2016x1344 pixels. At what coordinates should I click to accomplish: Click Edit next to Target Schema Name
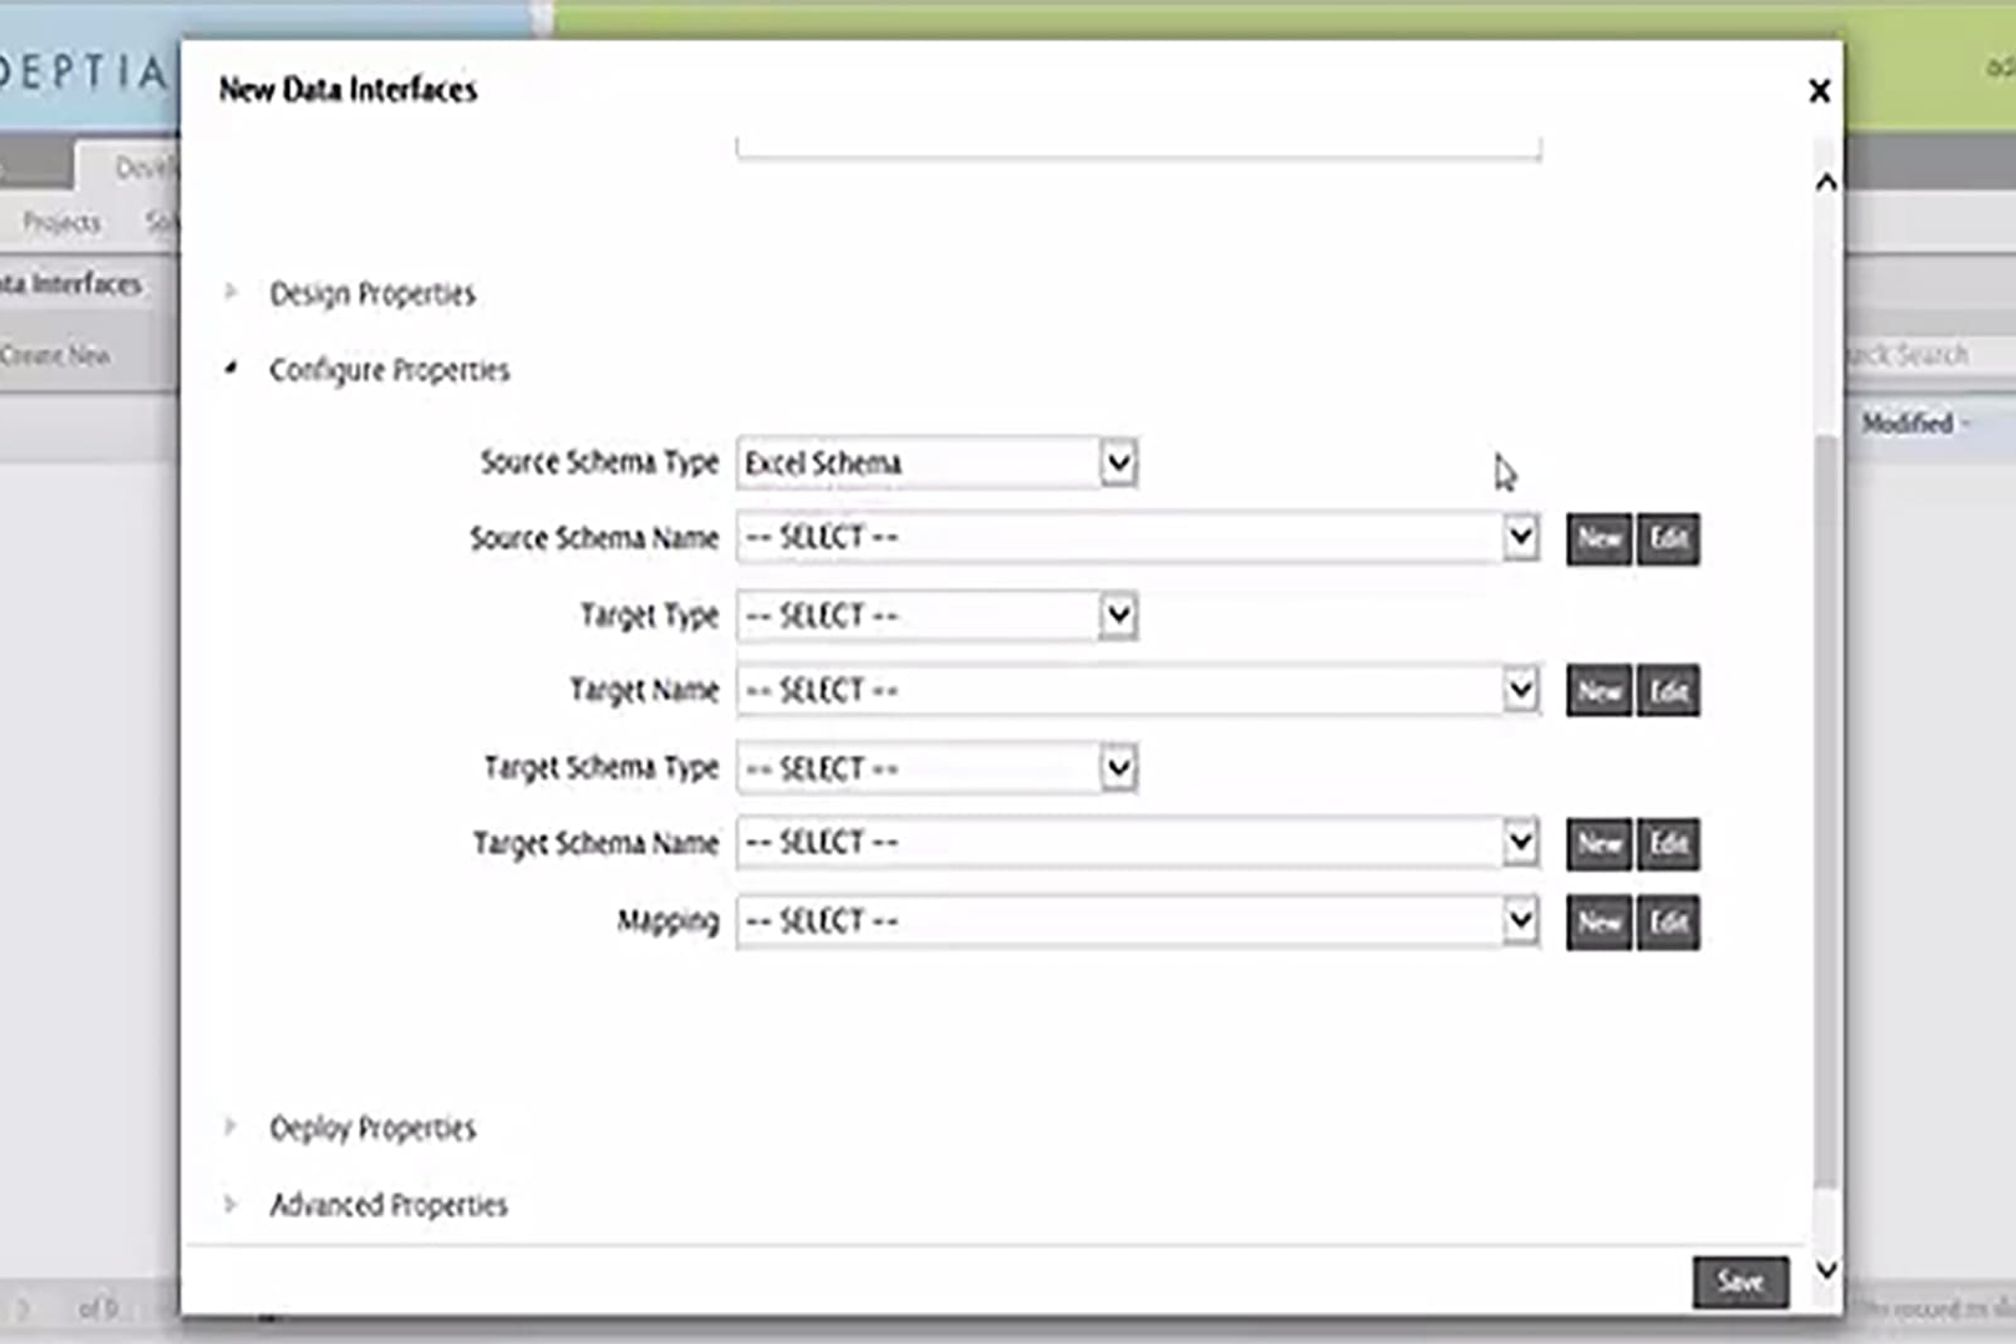pos(1667,844)
